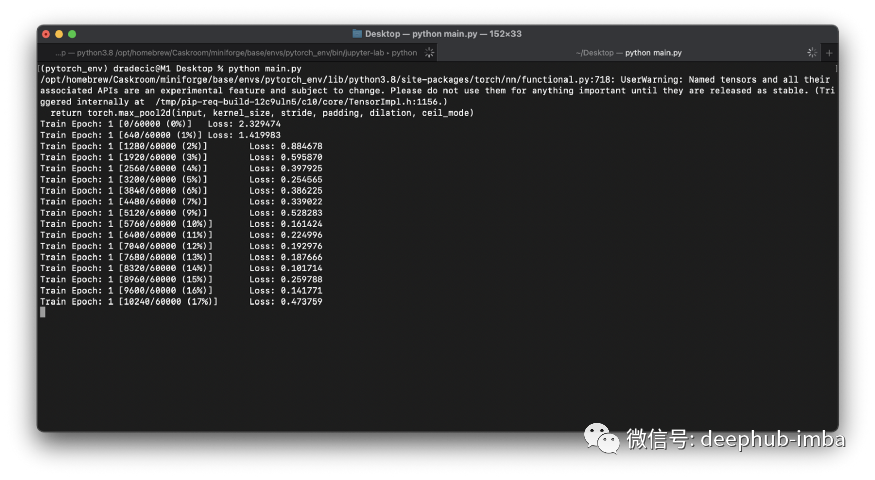This screenshot has width=875, height=480.
Task: Click the progress text [1920/60000 (3%)]
Action: [163, 157]
